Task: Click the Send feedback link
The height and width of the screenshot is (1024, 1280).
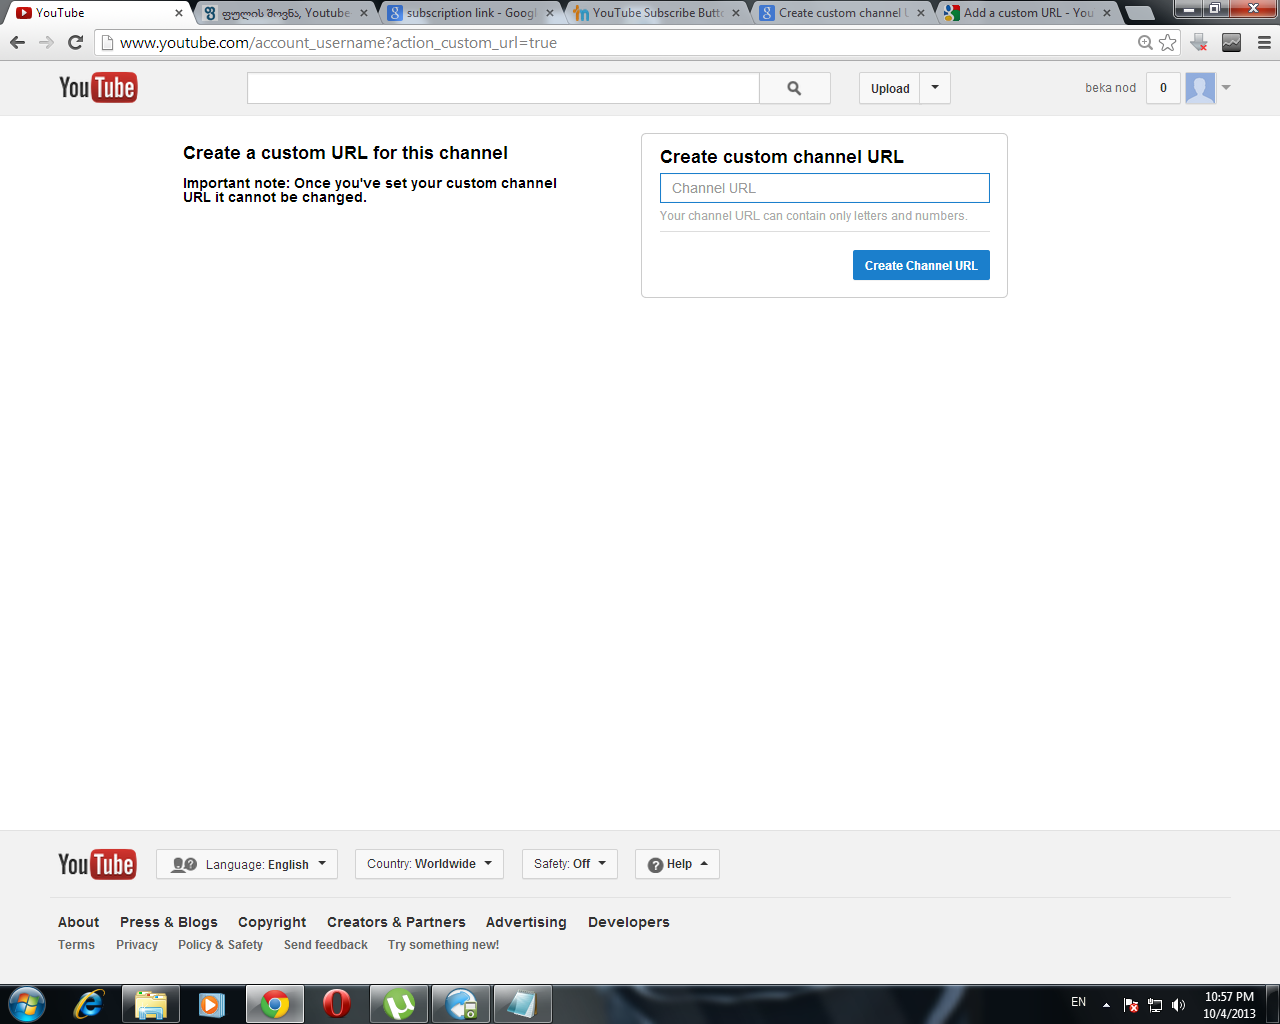Action: [x=326, y=945]
